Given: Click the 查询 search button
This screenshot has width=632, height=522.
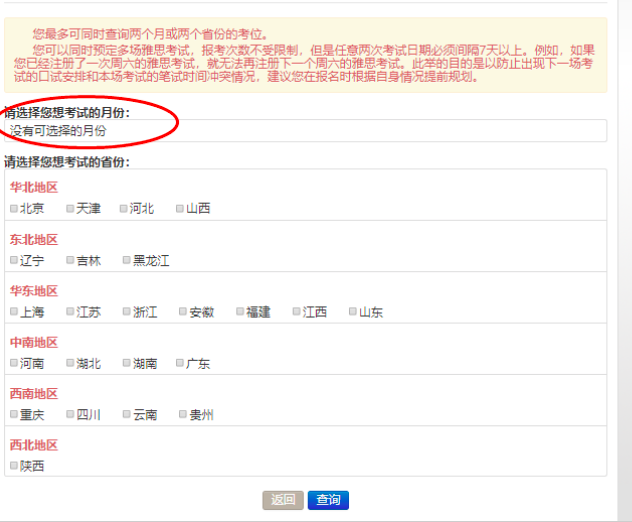Looking at the screenshot, I should [328, 500].
